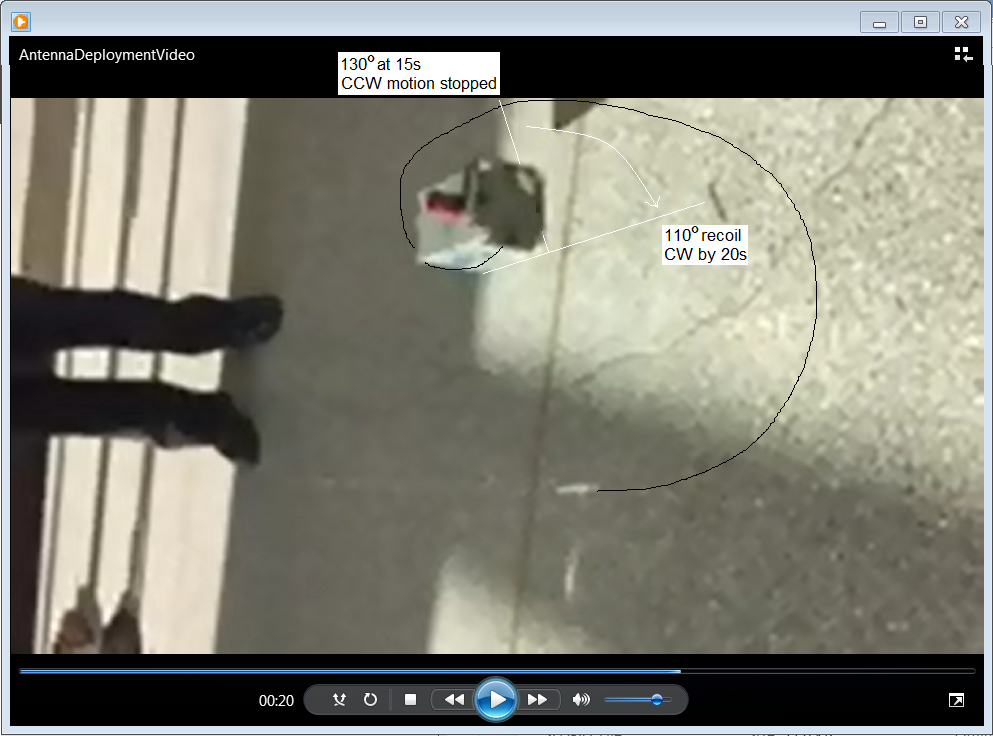Click the '130° at 15s' annotation label

pos(418,73)
